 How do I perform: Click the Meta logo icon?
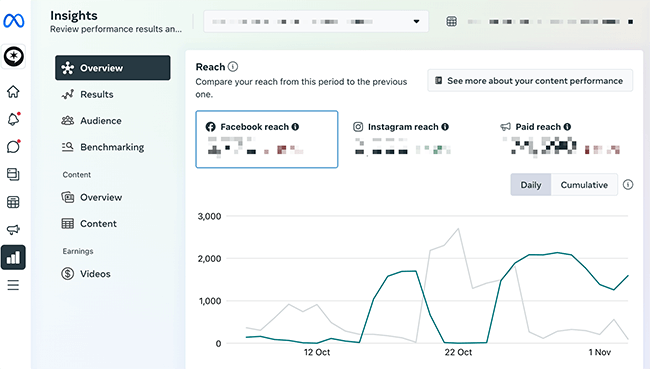[14, 21]
